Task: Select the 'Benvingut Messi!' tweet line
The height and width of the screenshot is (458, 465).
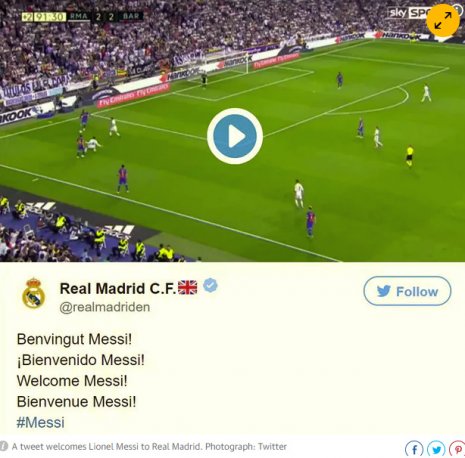Action: pos(74,339)
